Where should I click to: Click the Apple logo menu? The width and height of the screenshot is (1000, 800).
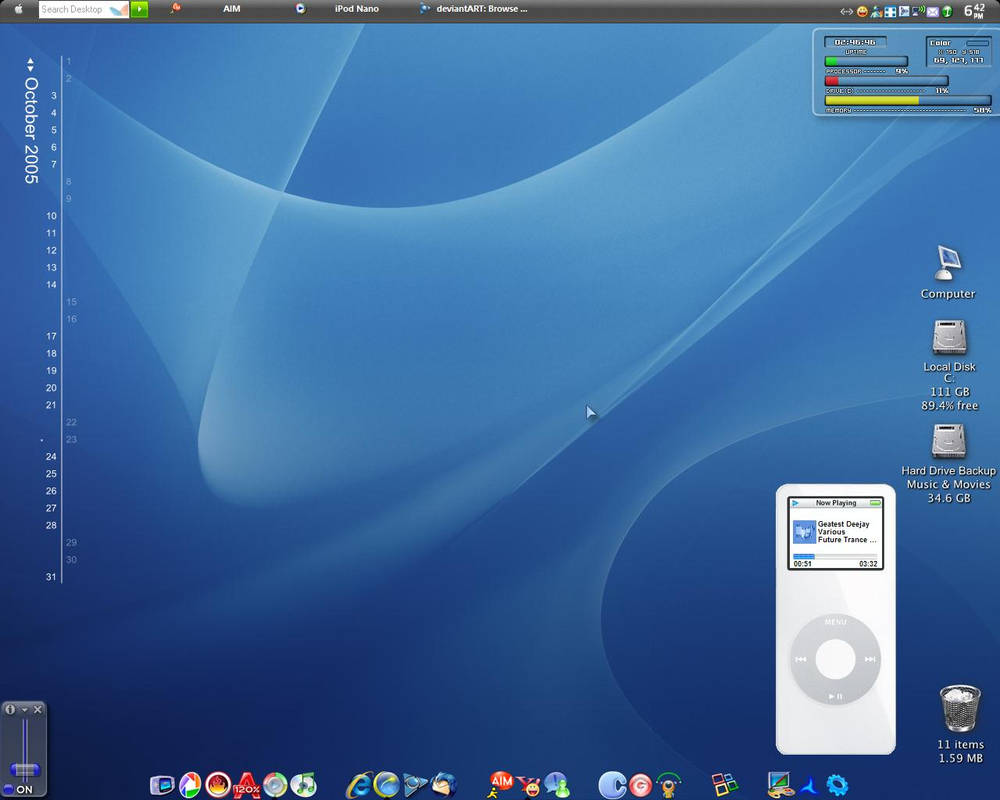[x=18, y=9]
